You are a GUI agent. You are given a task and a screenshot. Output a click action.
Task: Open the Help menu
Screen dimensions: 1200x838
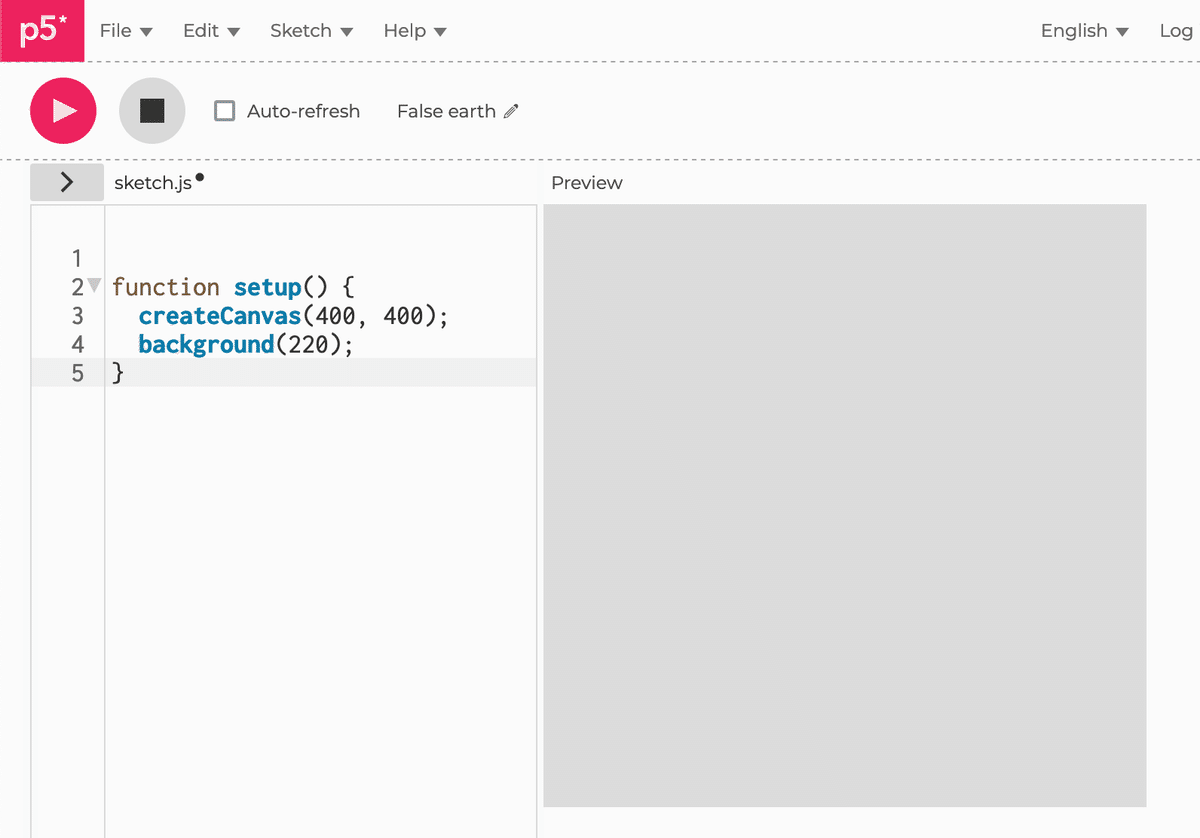[415, 31]
